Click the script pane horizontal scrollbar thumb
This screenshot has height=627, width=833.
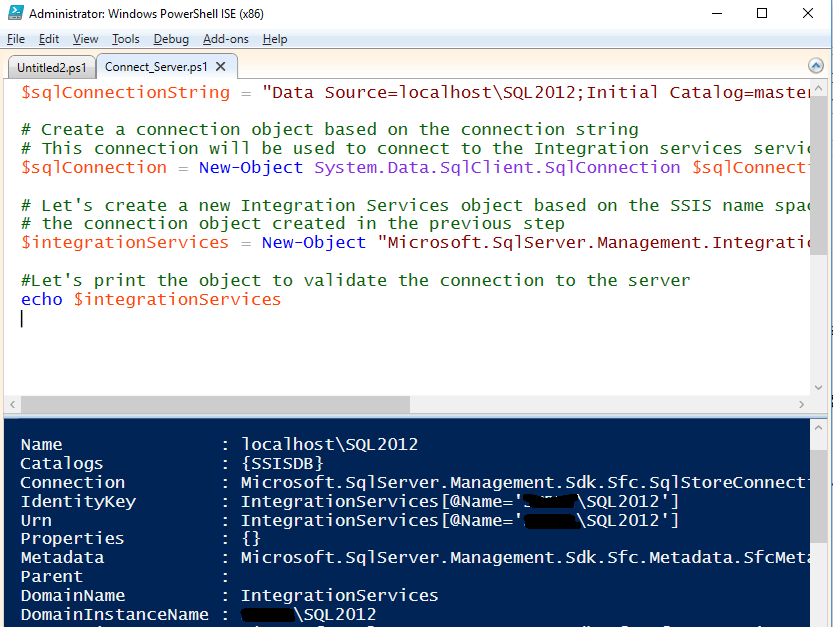[215, 404]
